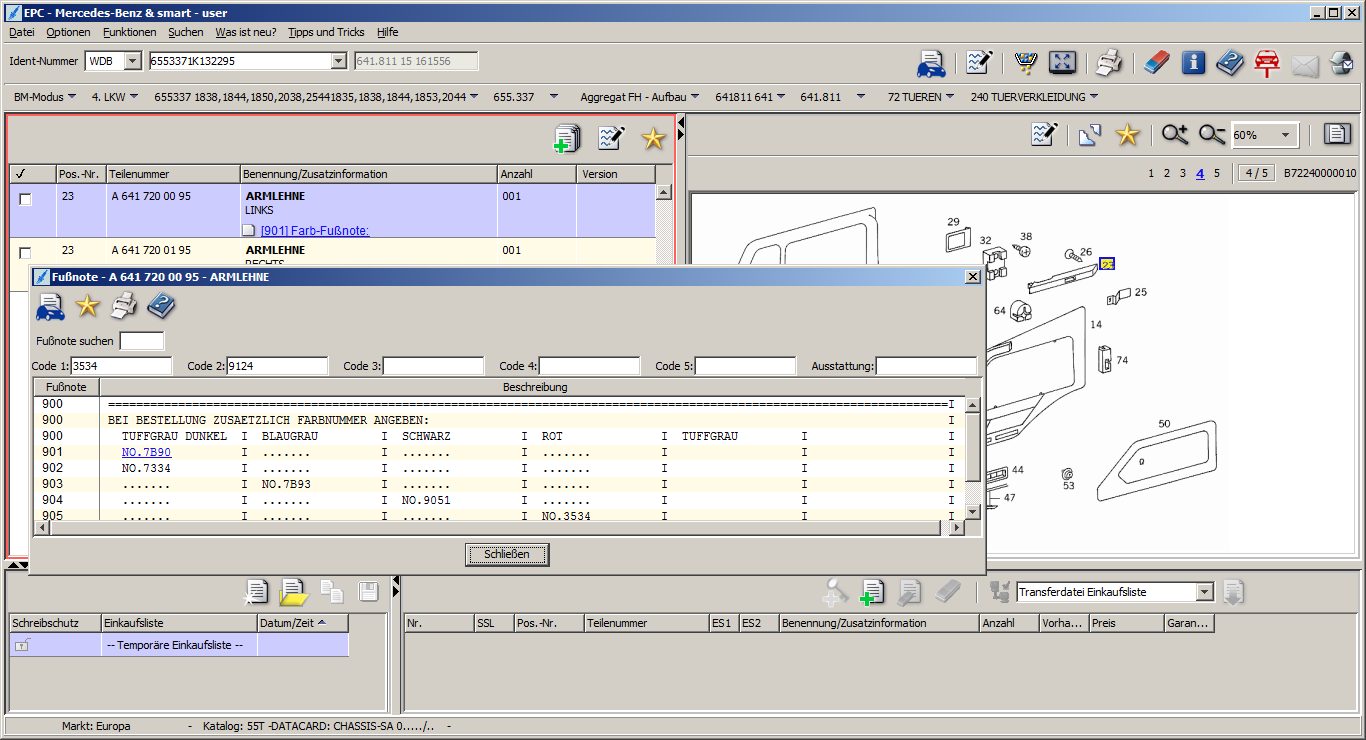The width and height of the screenshot is (1366, 740).
Task: Click add item green plus in shopping list toolbar
Action: pos(872,592)
